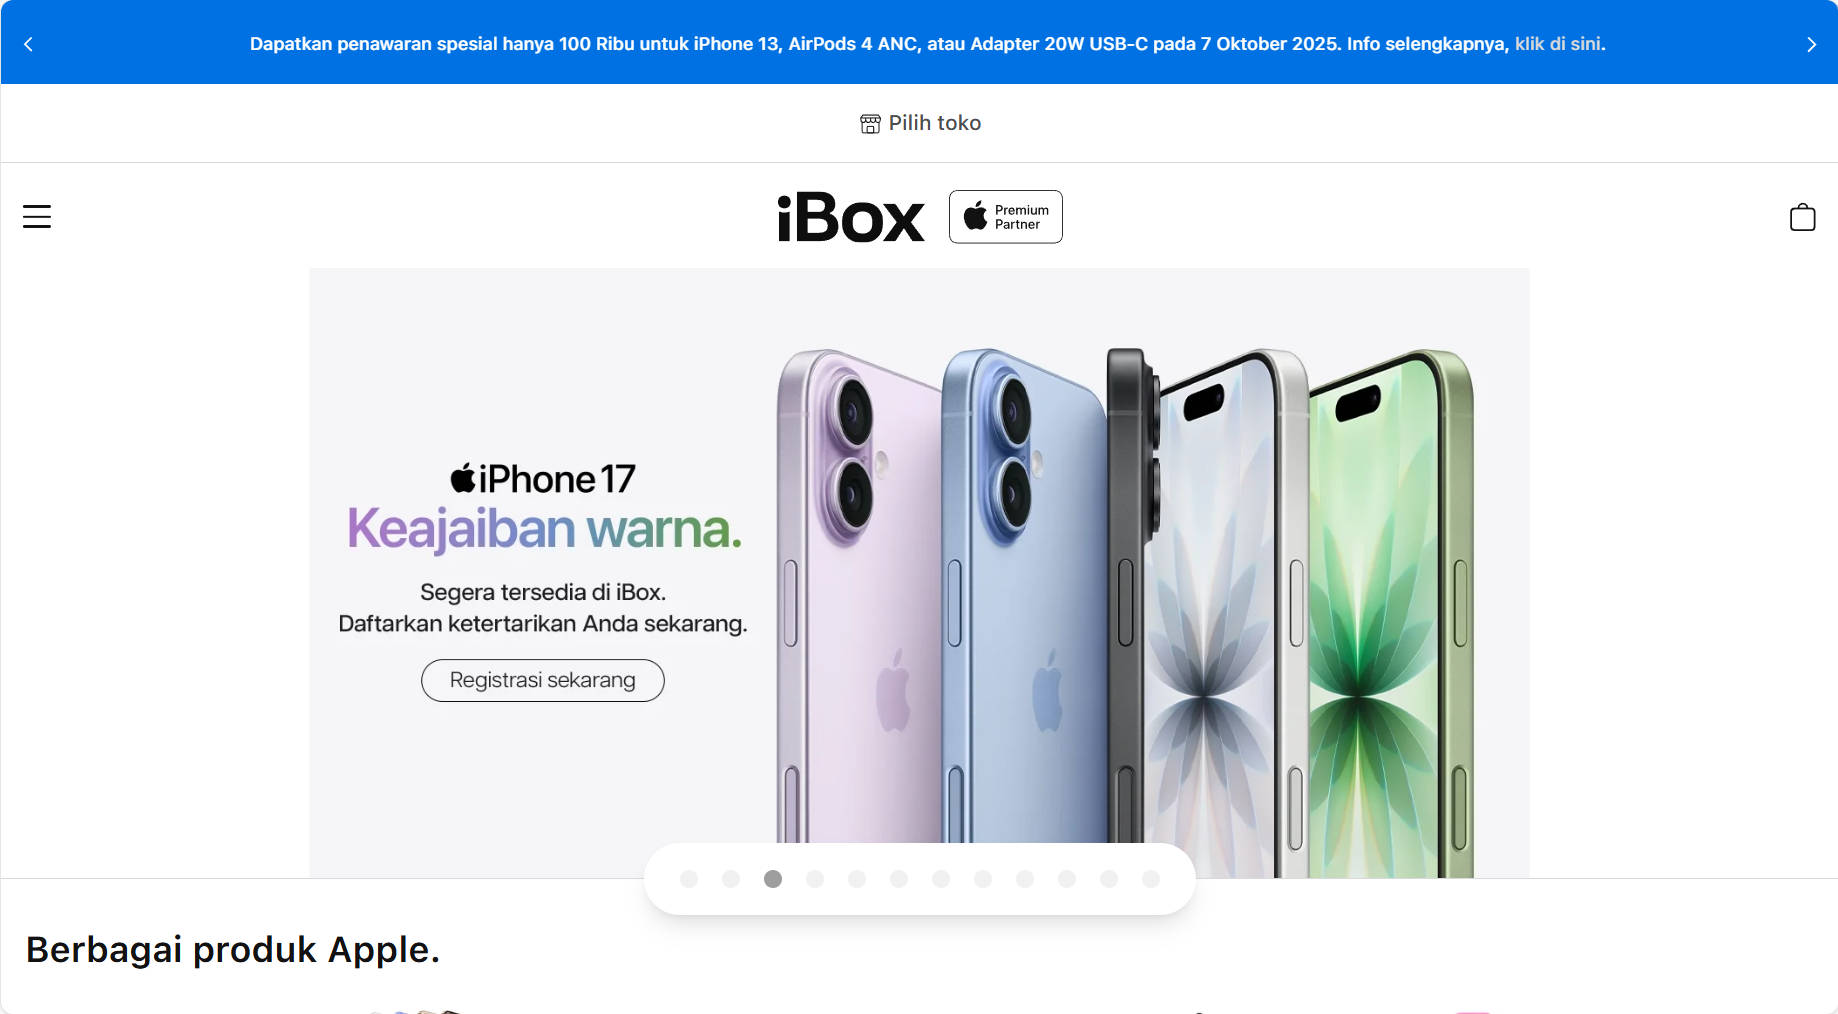Open the hamburger navigation menu
The height and width of the screenshot is (1014, 1838).
pos(37,216)
